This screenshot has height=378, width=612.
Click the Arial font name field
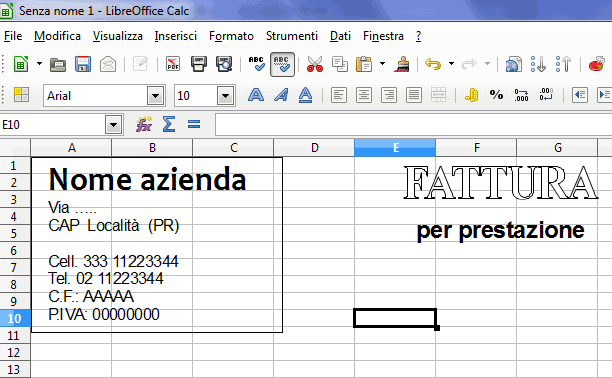96,96
